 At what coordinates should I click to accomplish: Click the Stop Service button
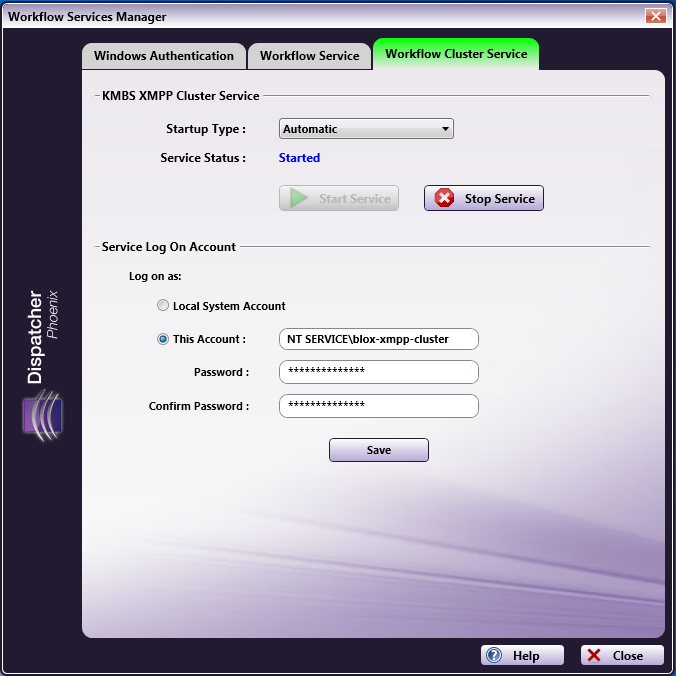coord(484,198)
